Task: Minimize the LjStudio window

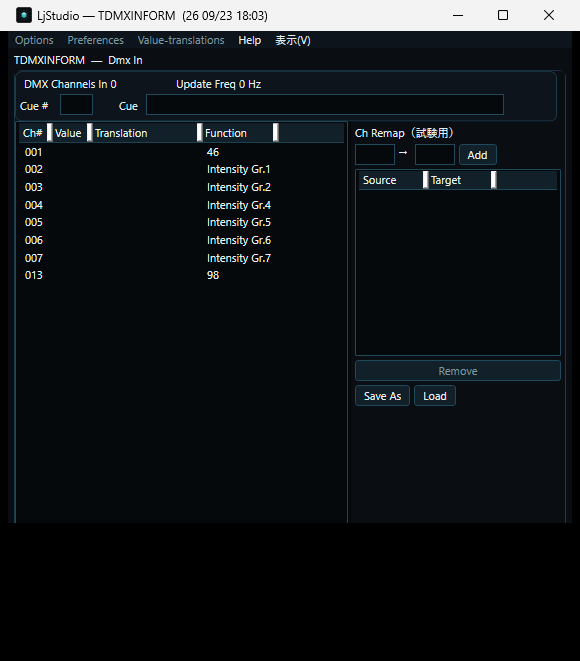Action: point(458,16)
